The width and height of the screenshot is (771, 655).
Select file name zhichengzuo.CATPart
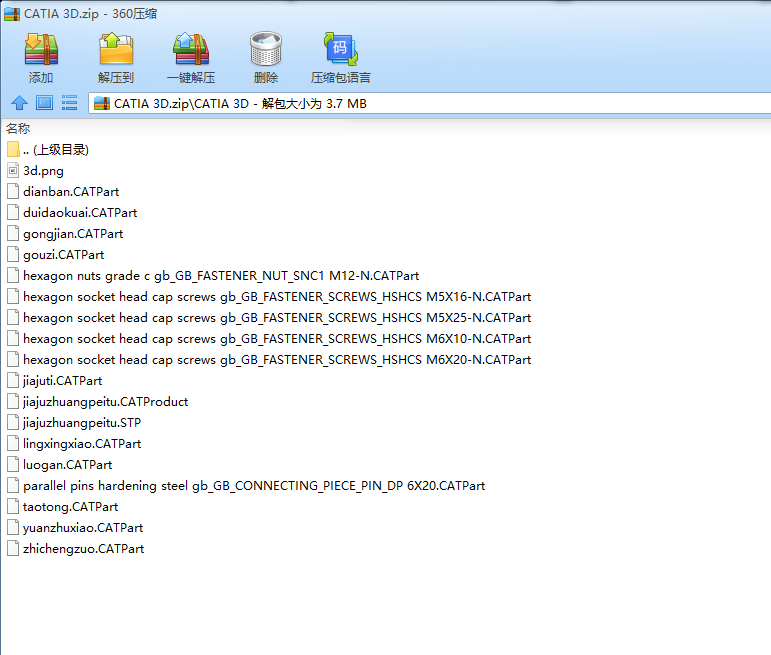point(83,549)
